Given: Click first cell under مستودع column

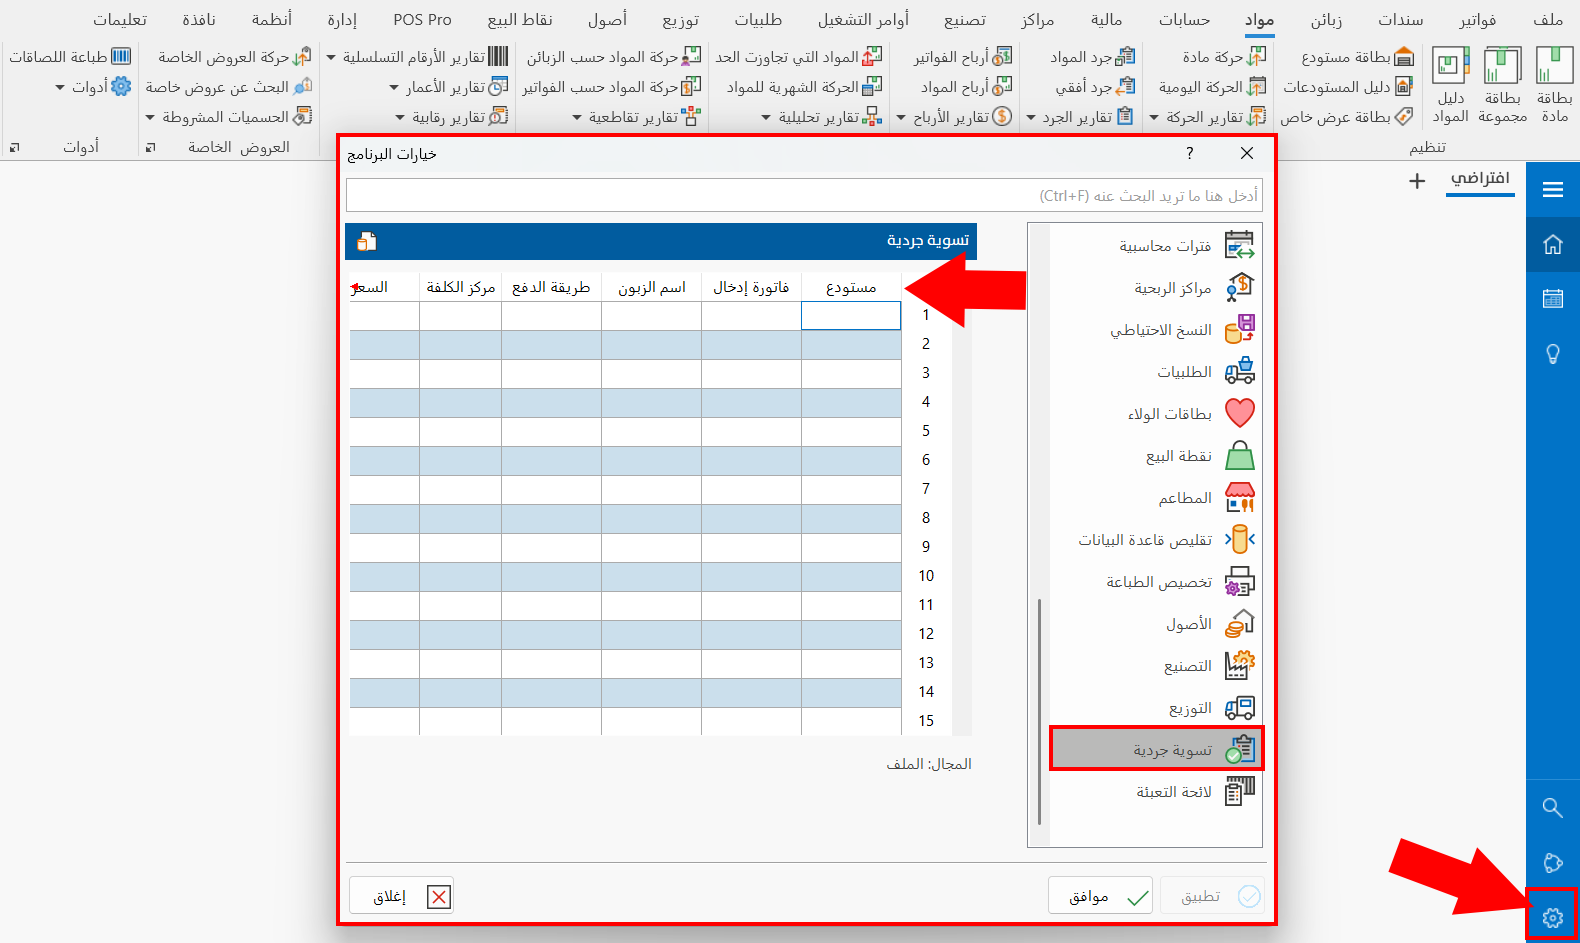Looking at the screenshot, I should (851, 316).
